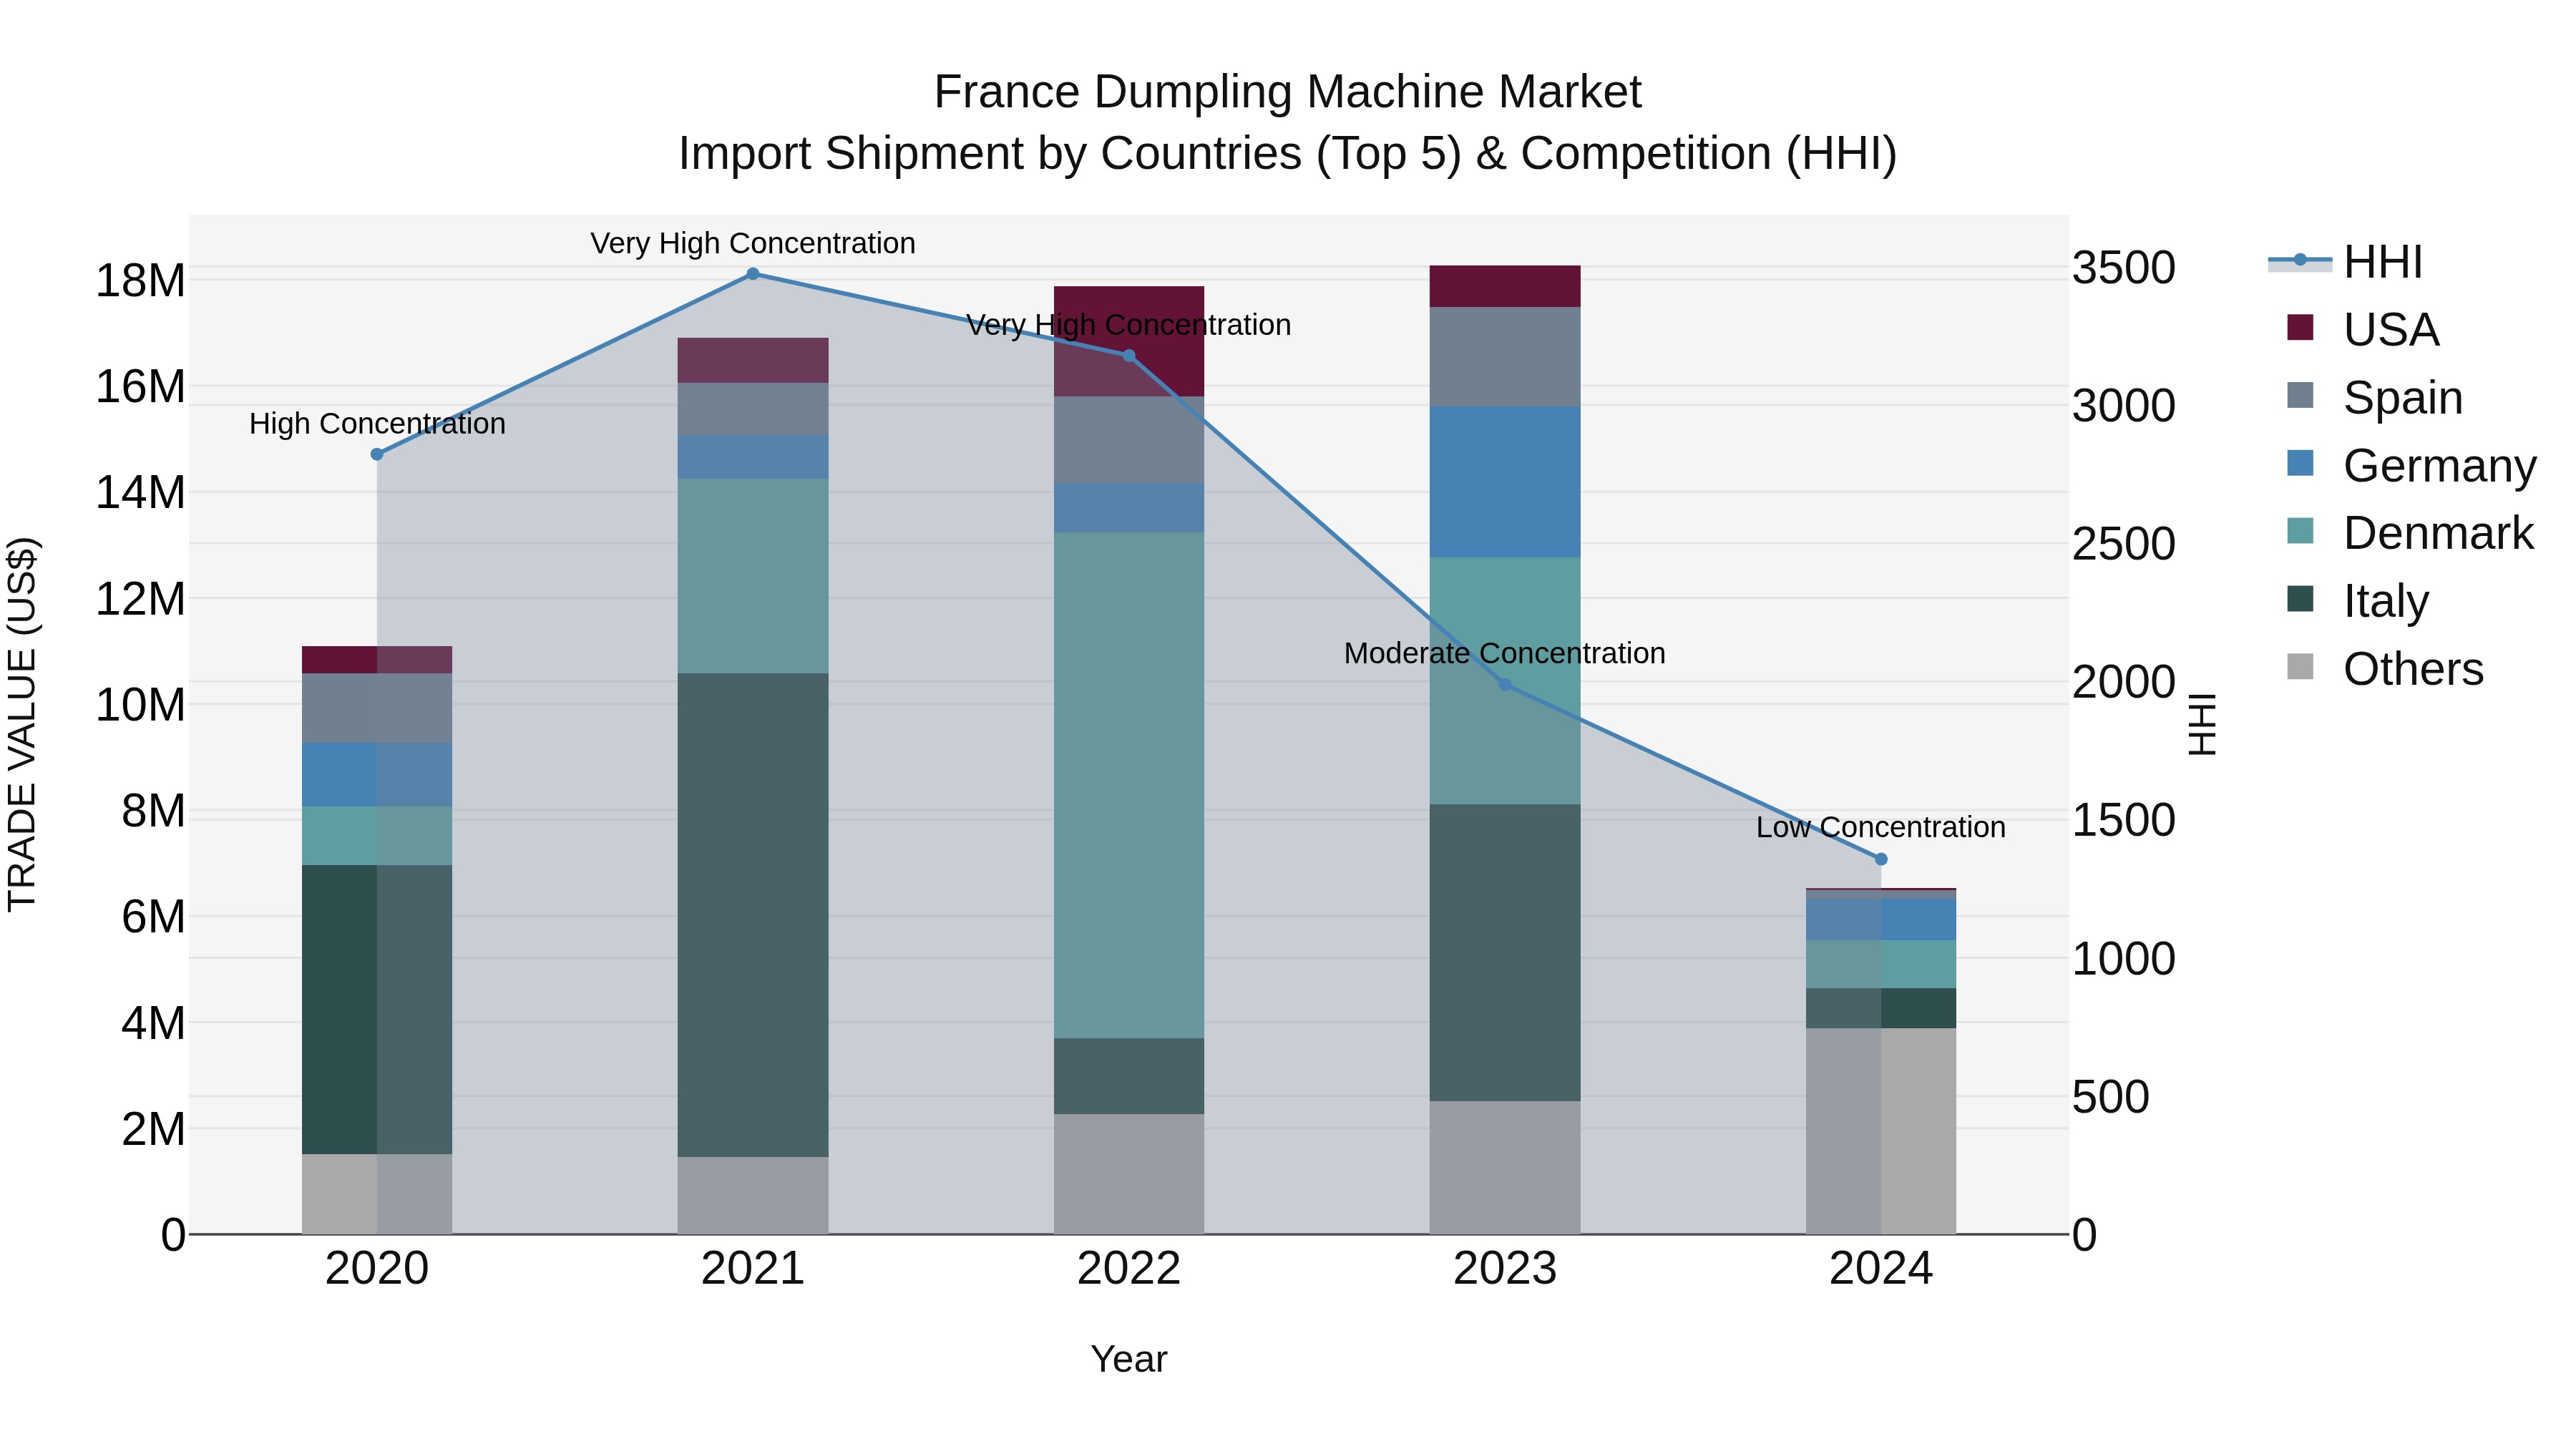Select the 2024 HHI data point

(1881, 859)
